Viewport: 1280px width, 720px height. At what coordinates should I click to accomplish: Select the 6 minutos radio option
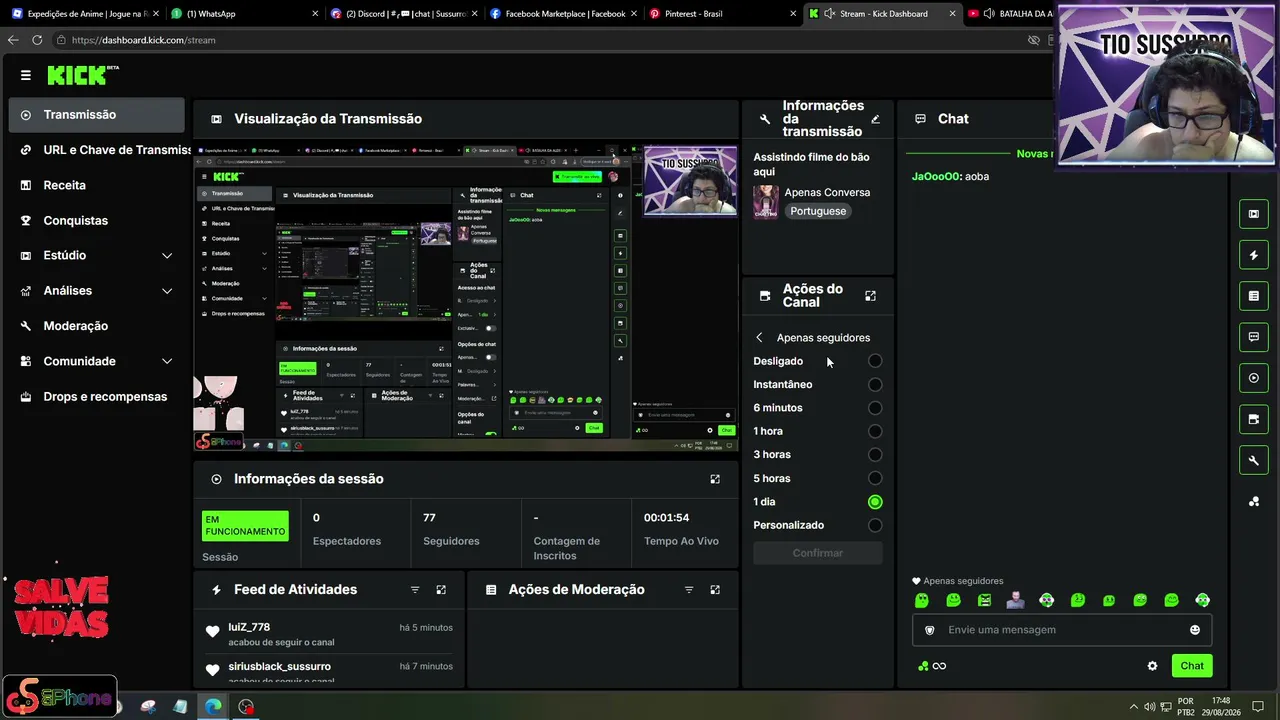click(x=875, y=408)
